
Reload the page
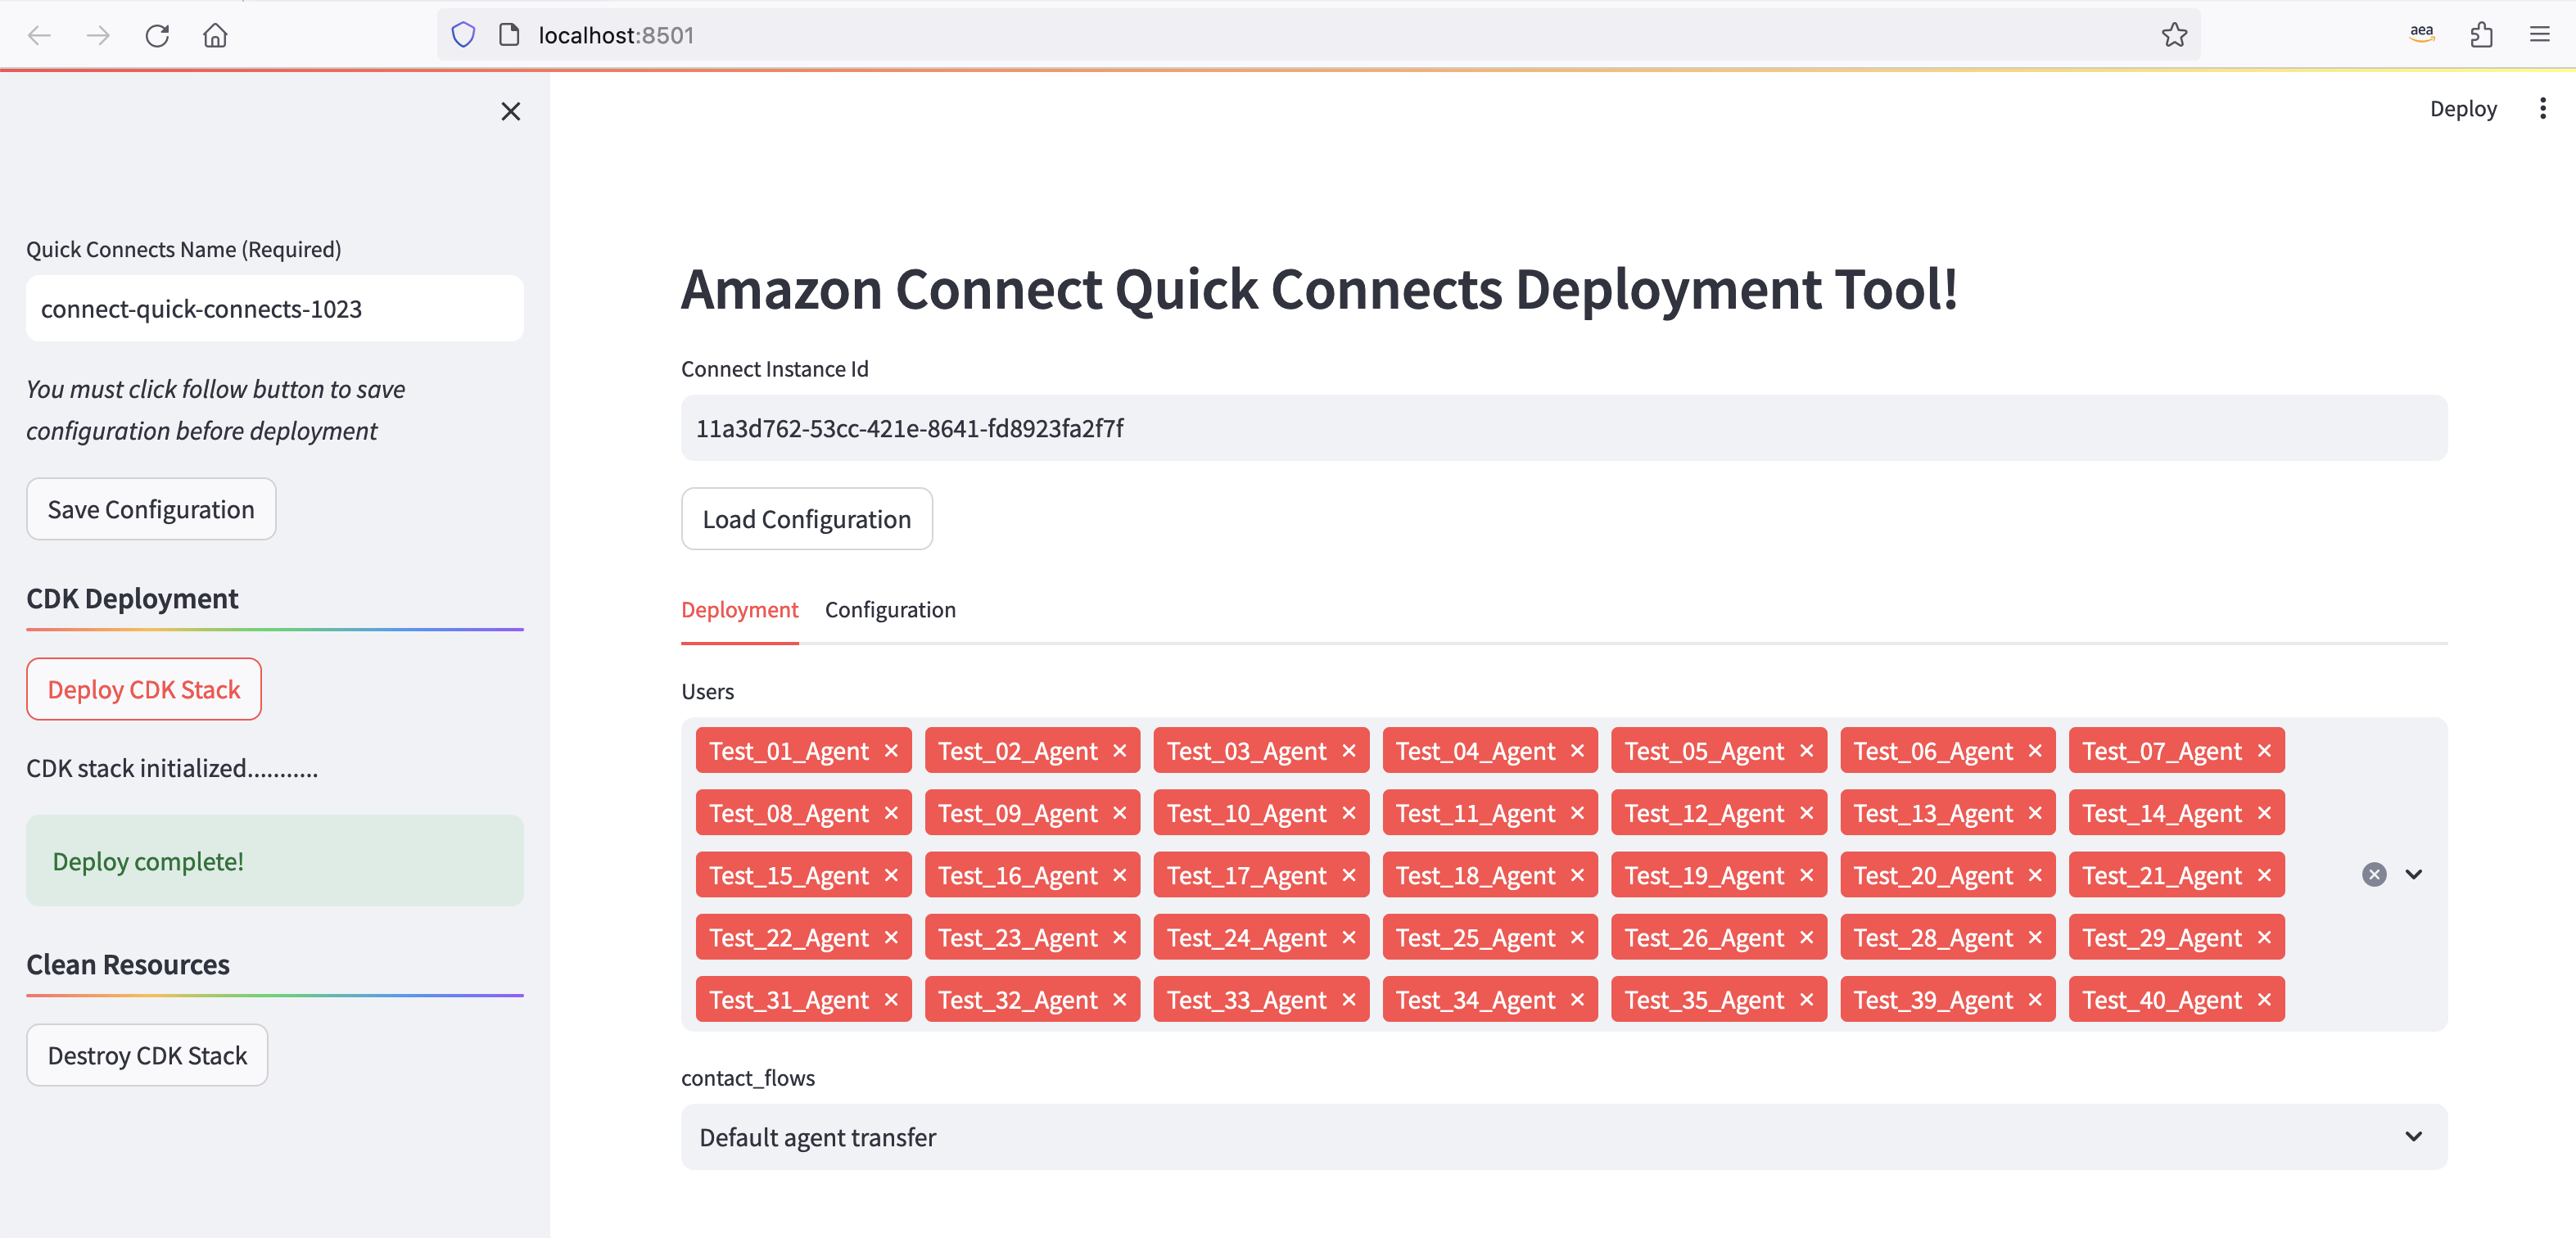pos(158,35)
